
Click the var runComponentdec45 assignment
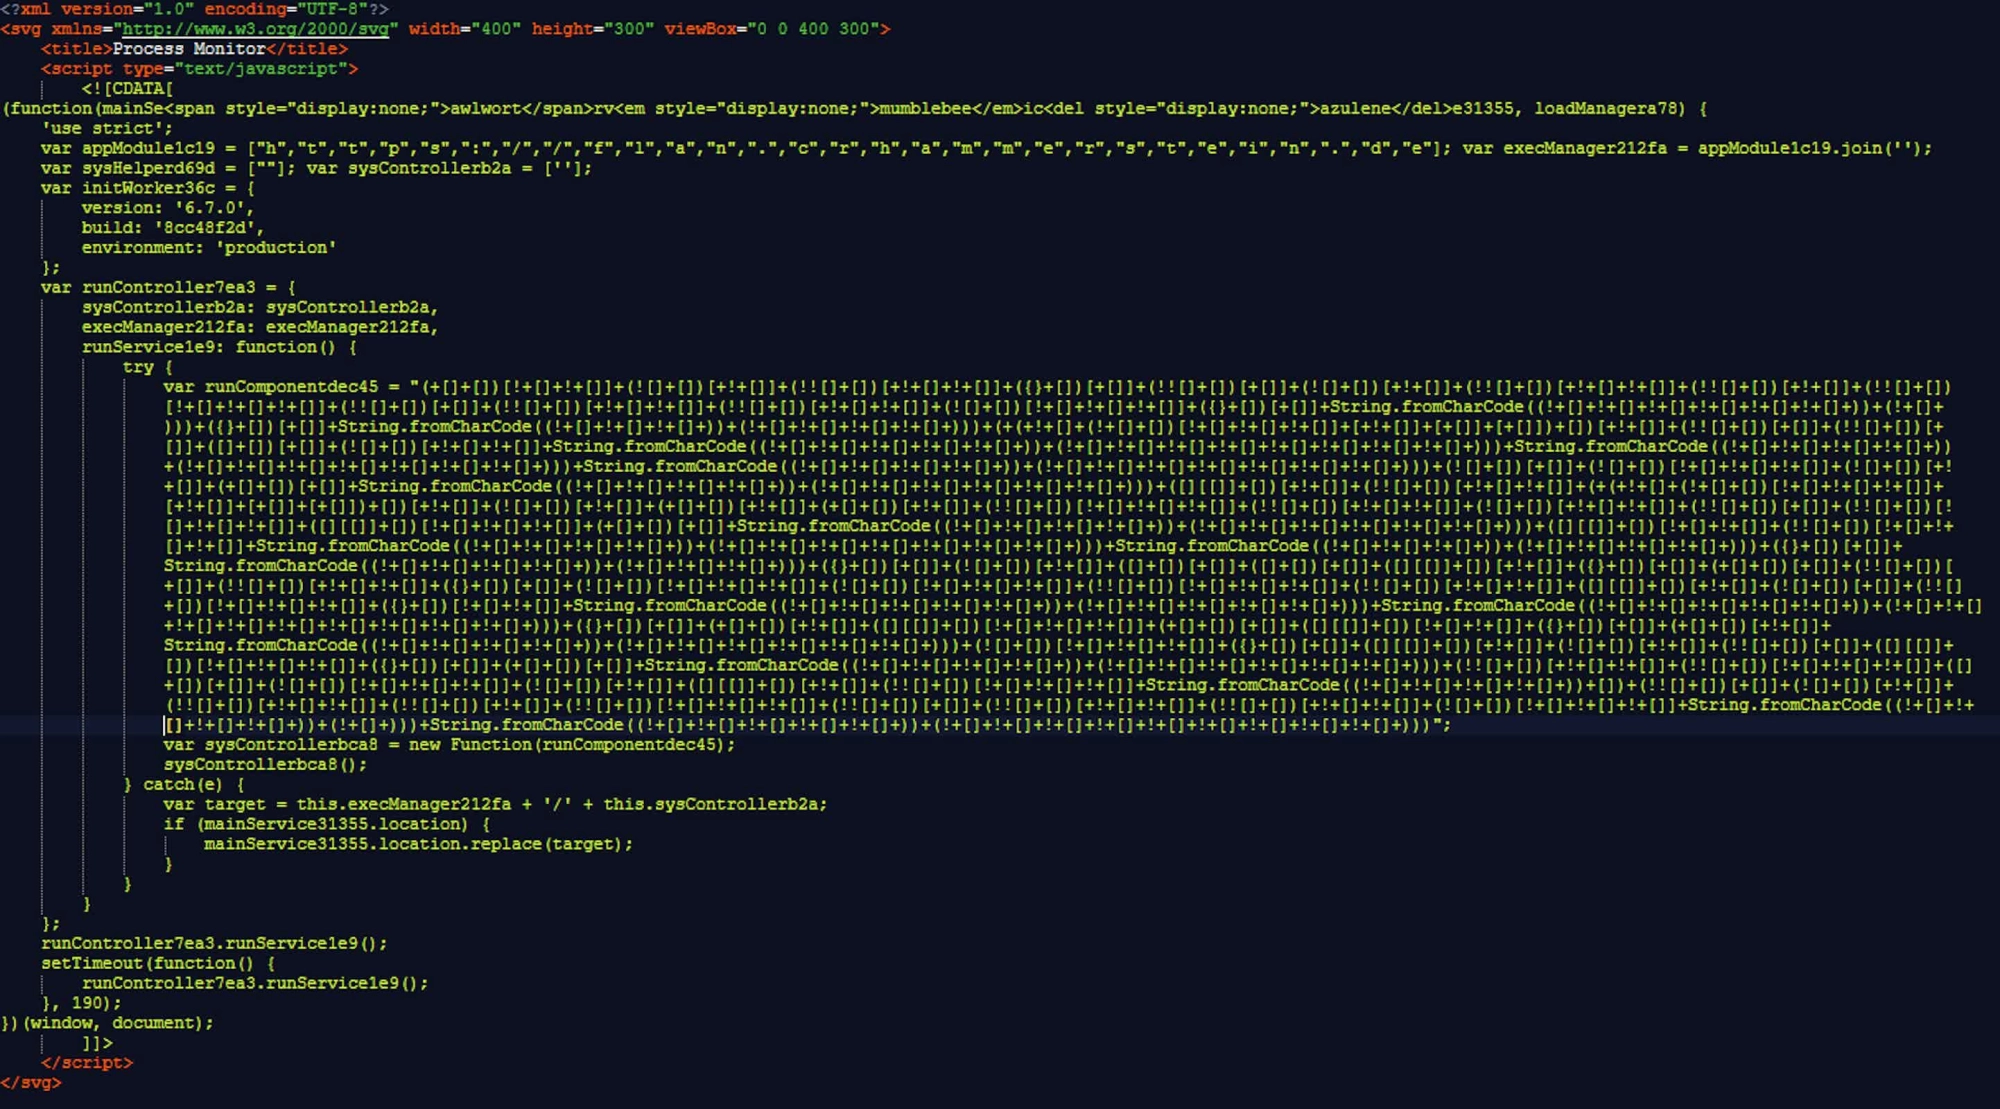point(1058,387)
